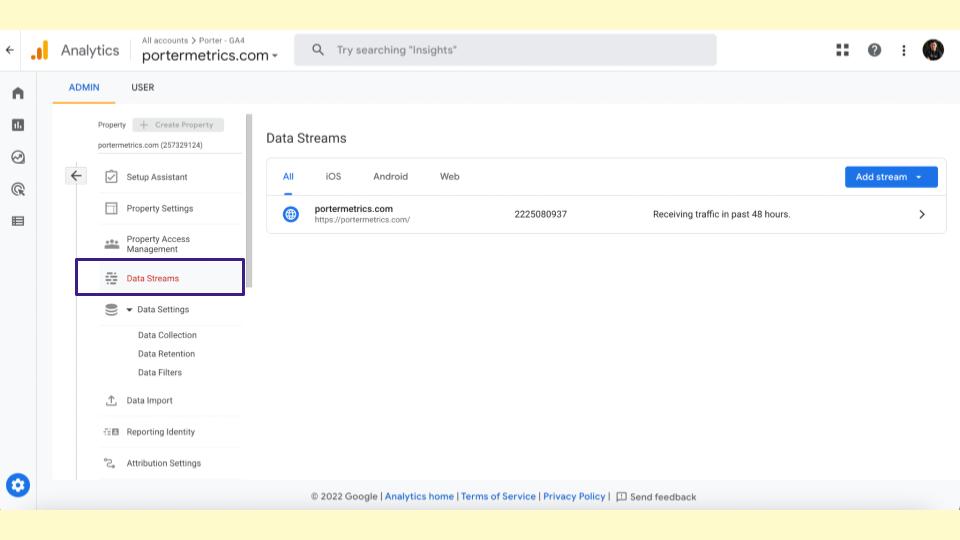The image size is (960, 540).
Task: Open the Help question mark icon
Action: pos(874,50)
